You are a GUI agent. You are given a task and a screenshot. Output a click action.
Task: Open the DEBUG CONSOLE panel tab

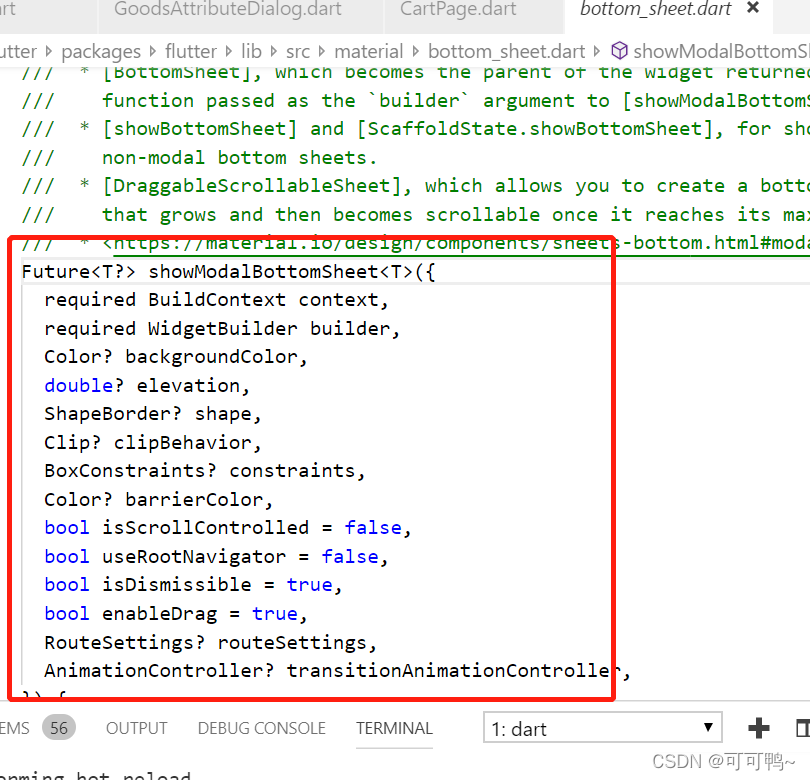tap(261, 728)
